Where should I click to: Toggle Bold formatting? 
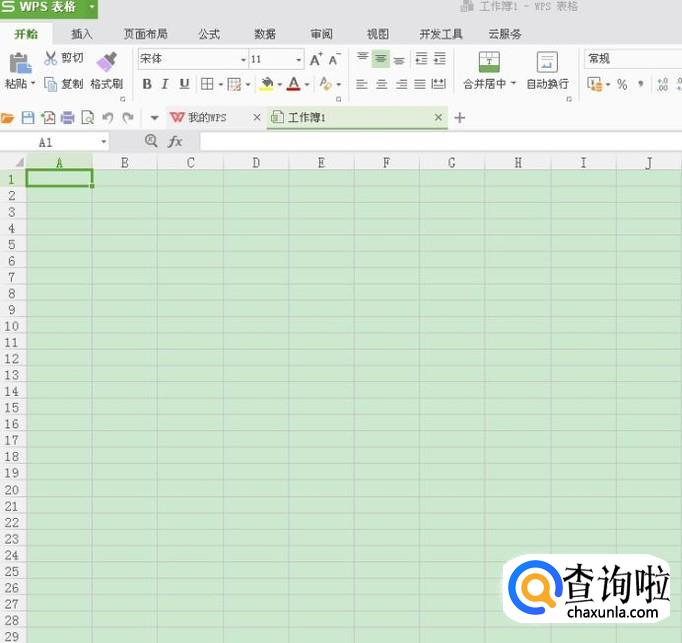(x=147, y=84)
